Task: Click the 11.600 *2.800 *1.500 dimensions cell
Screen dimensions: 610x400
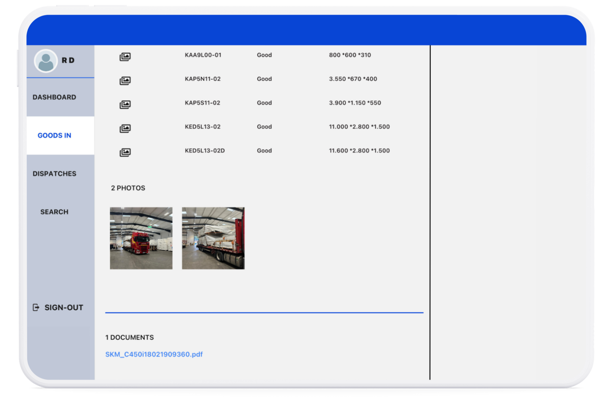Action: click(359, 151)
